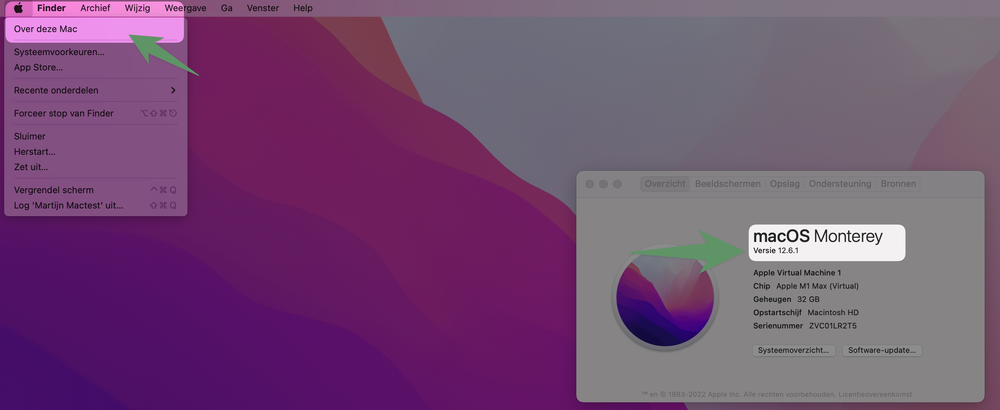Open the Weergave menu

(186, 8)
